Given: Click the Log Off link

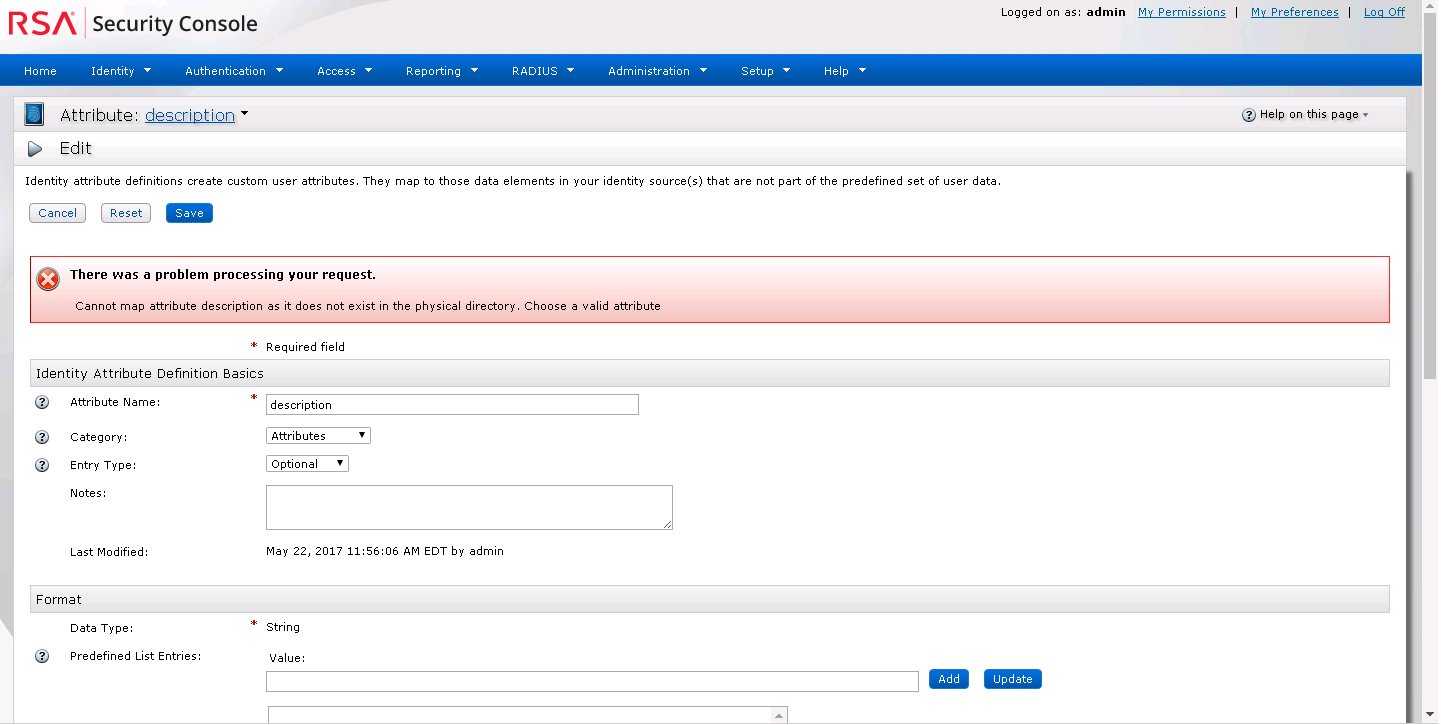Looking at the screenshot, I should click(x=1384, y=12).
